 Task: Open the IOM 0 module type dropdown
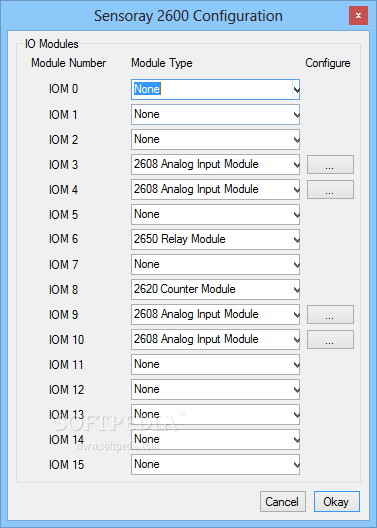point(215,89)
